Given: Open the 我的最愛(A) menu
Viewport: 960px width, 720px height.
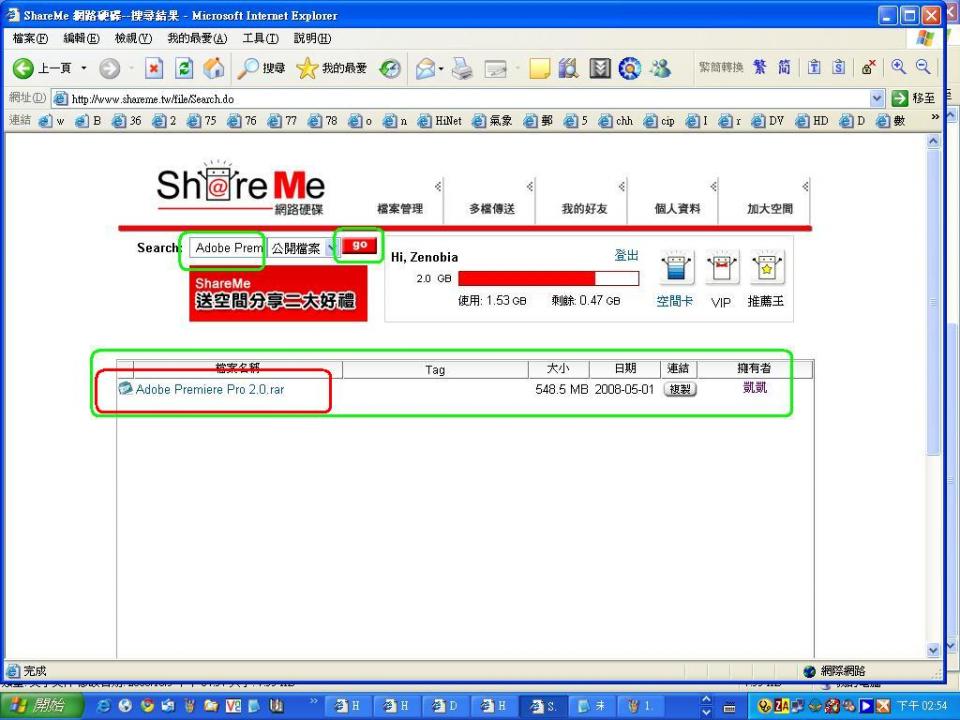Looking at the screenshot, I should coord(197,39).
